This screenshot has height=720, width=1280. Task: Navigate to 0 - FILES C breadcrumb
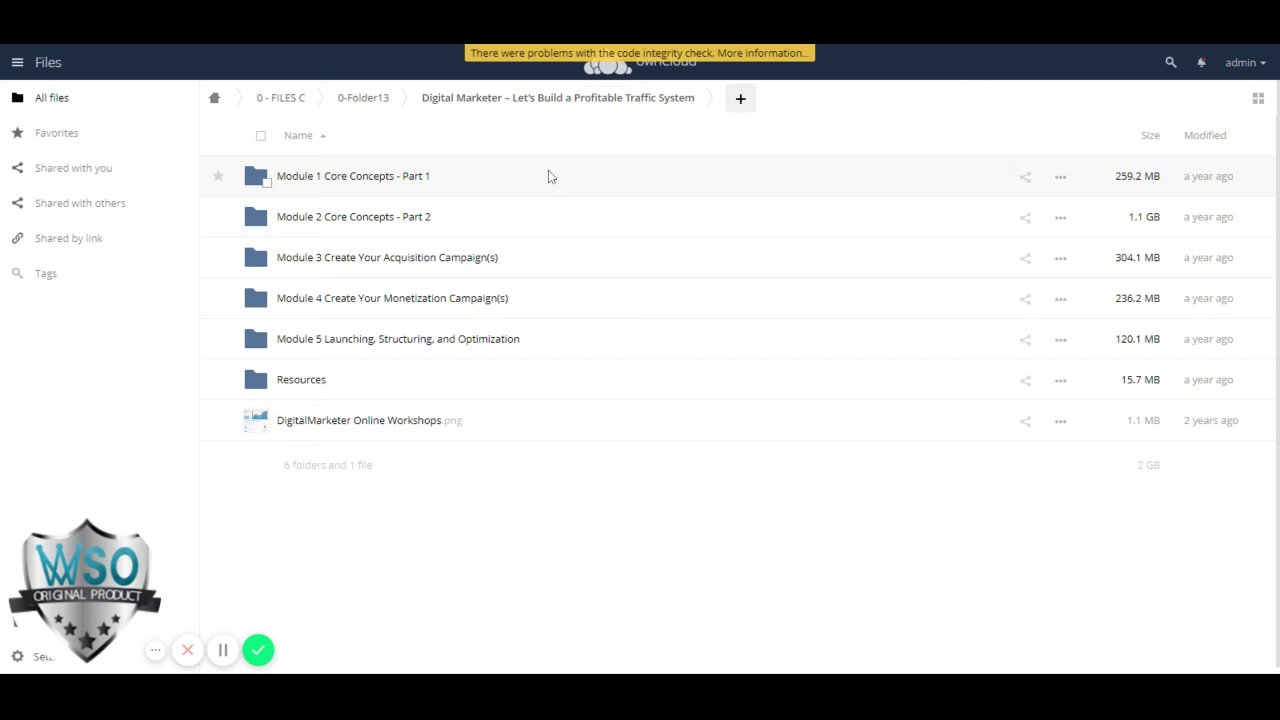point(281,98)
